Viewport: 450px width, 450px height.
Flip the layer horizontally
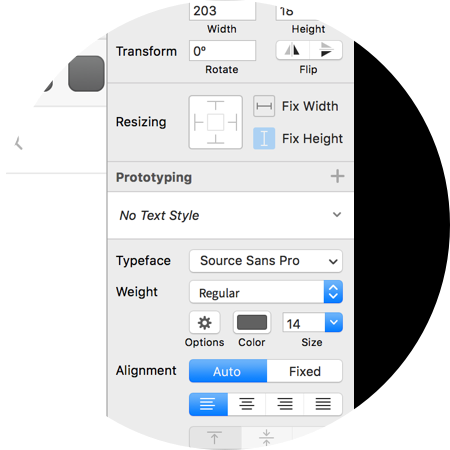(292, 50)
